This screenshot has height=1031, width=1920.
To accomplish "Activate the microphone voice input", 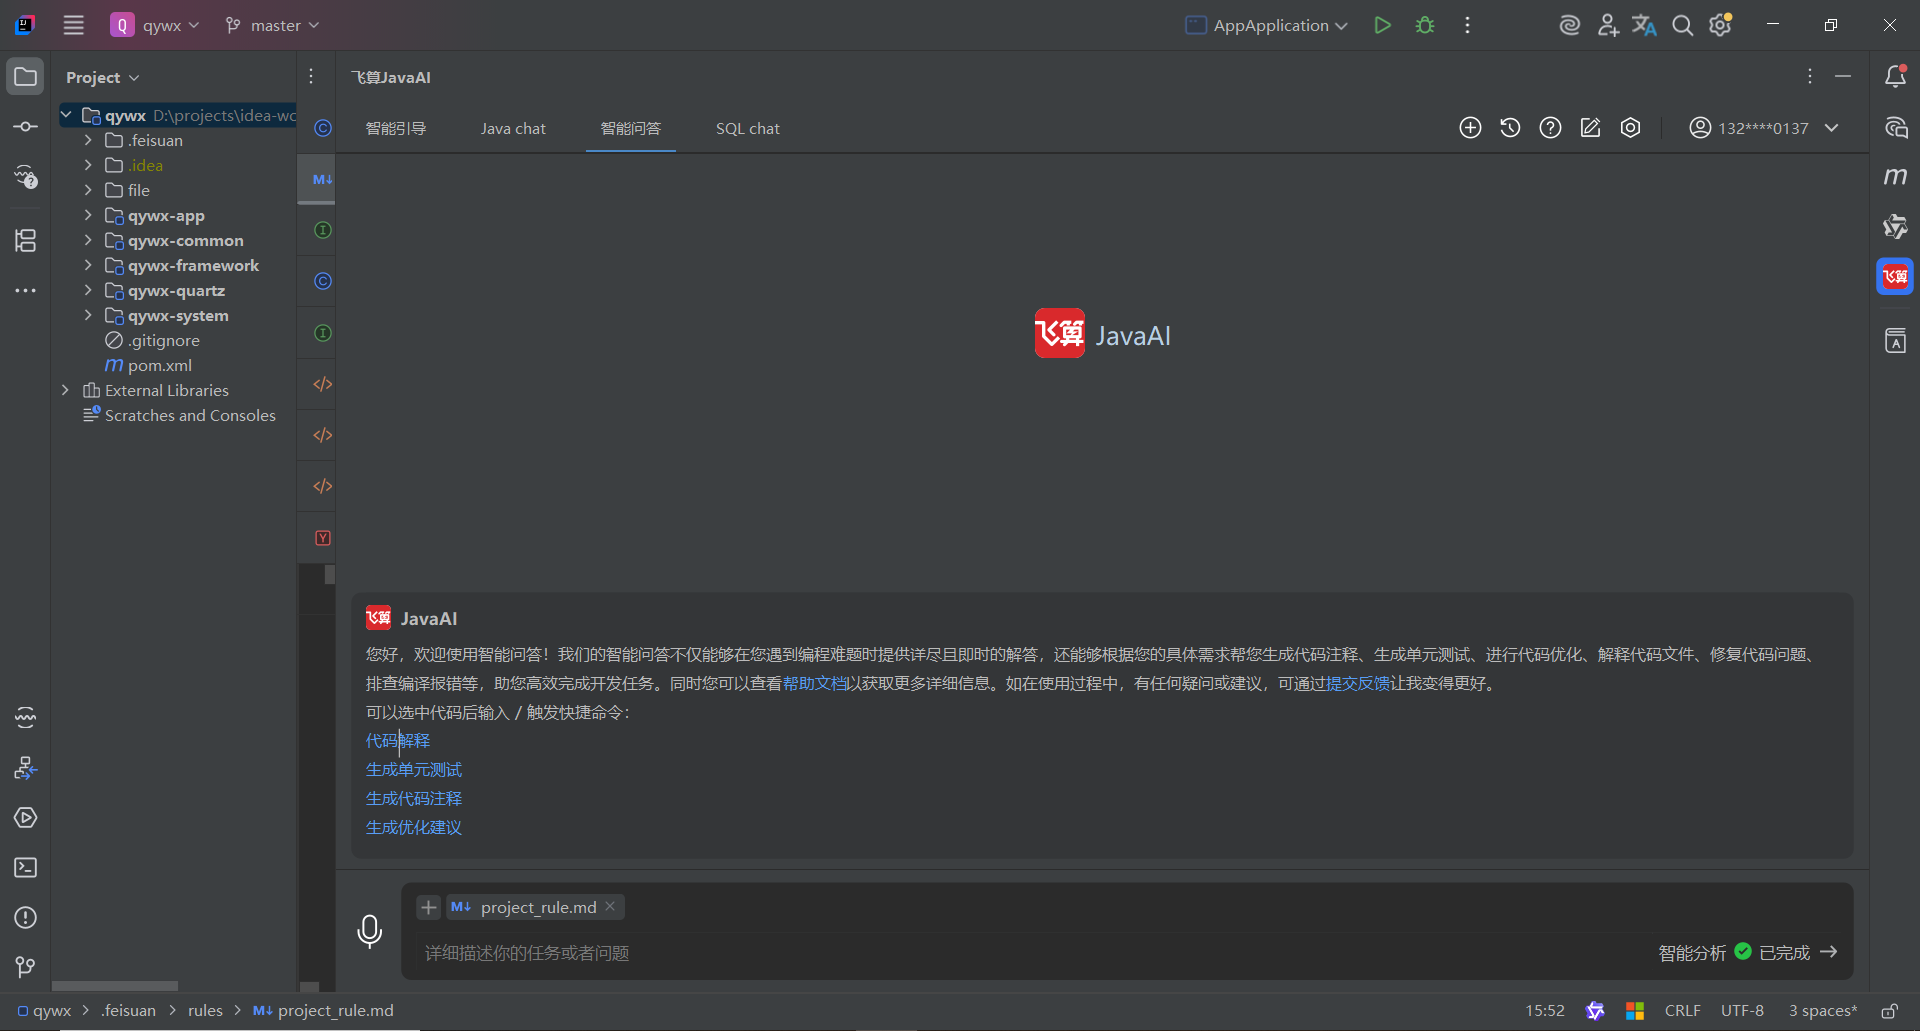I will (x=369, y=931).
